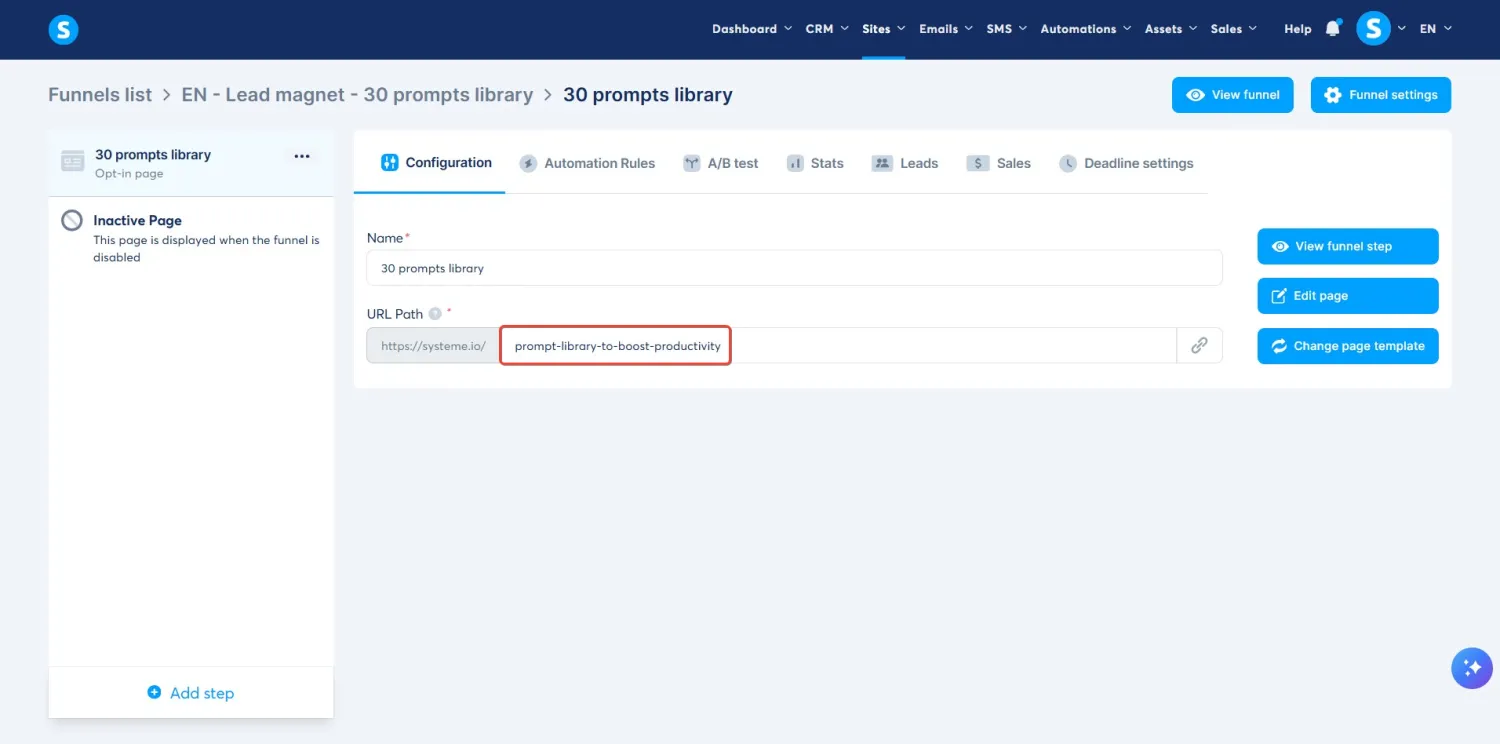Open the EN language selector
Viewport: 1500px width, 744px height.
pyautogui.click(x=1436, y=29)
